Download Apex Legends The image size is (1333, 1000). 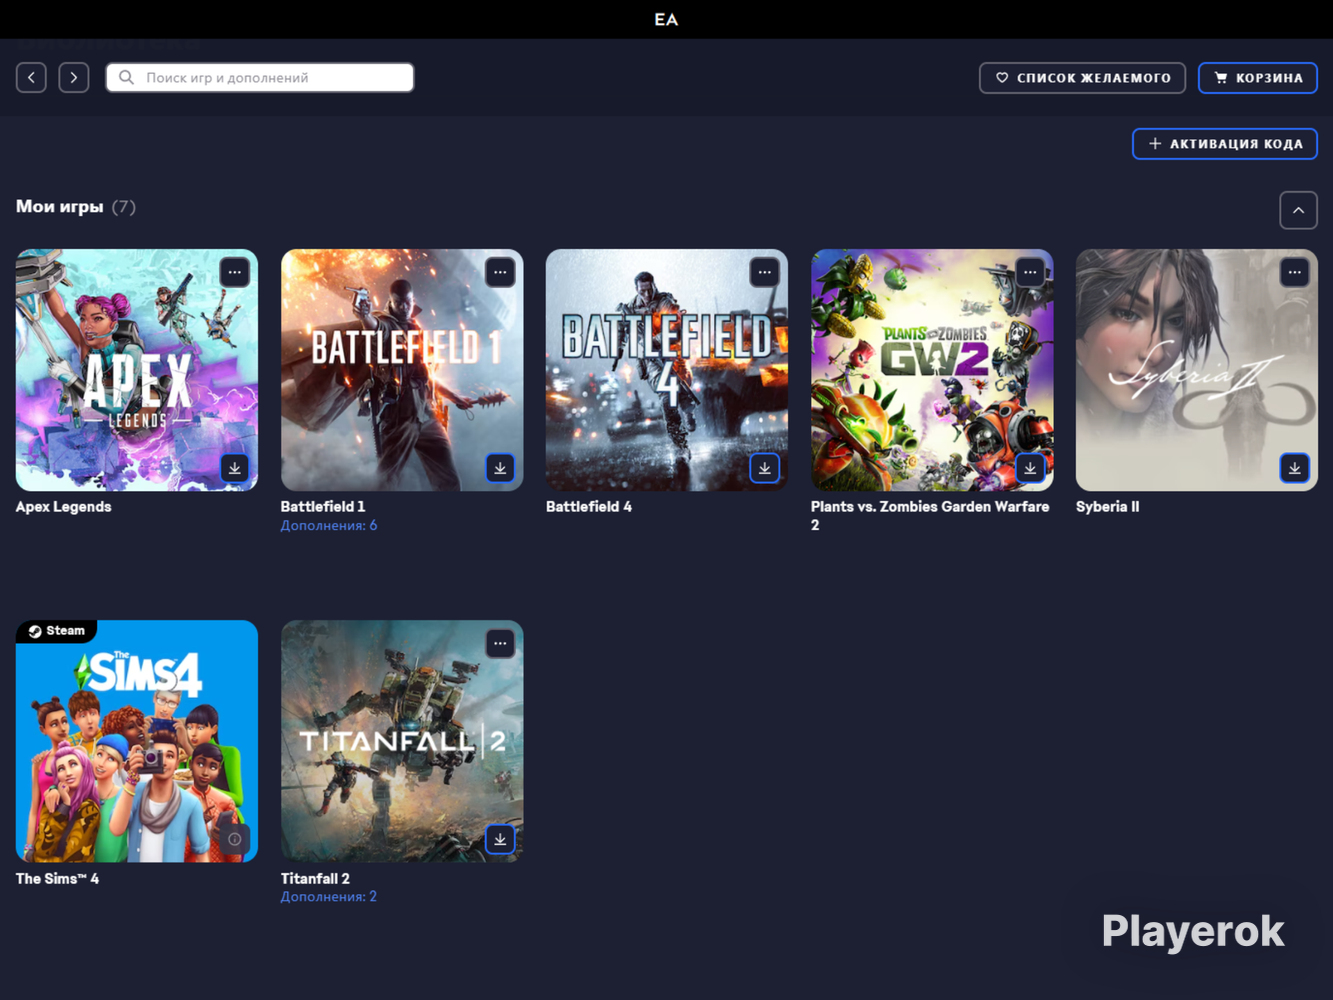235,468
